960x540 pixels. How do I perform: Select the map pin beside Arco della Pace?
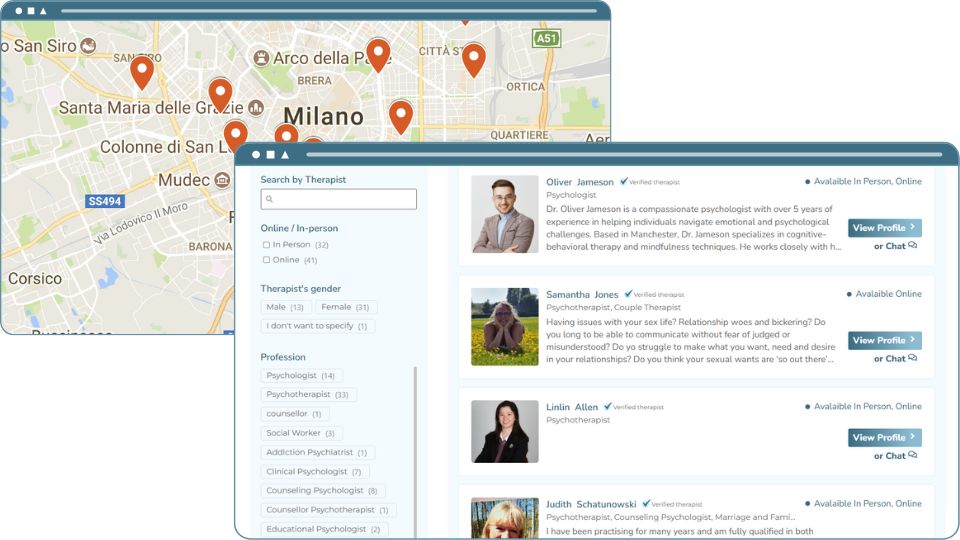(x=377, y=54)
